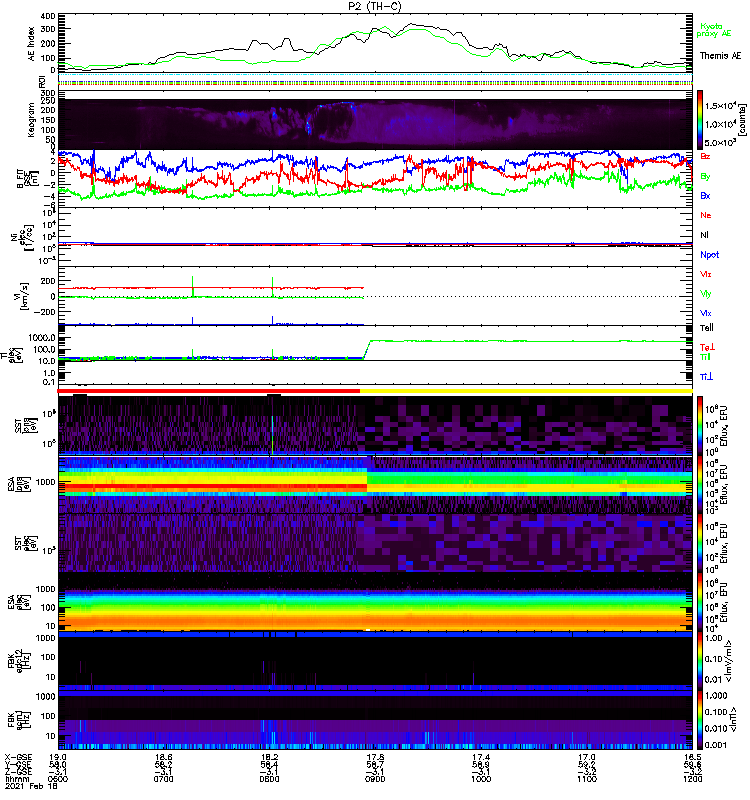Click the 1000 time axis label
The width and height of the screenshot is (750, 800).
click(x=481, y=779)
